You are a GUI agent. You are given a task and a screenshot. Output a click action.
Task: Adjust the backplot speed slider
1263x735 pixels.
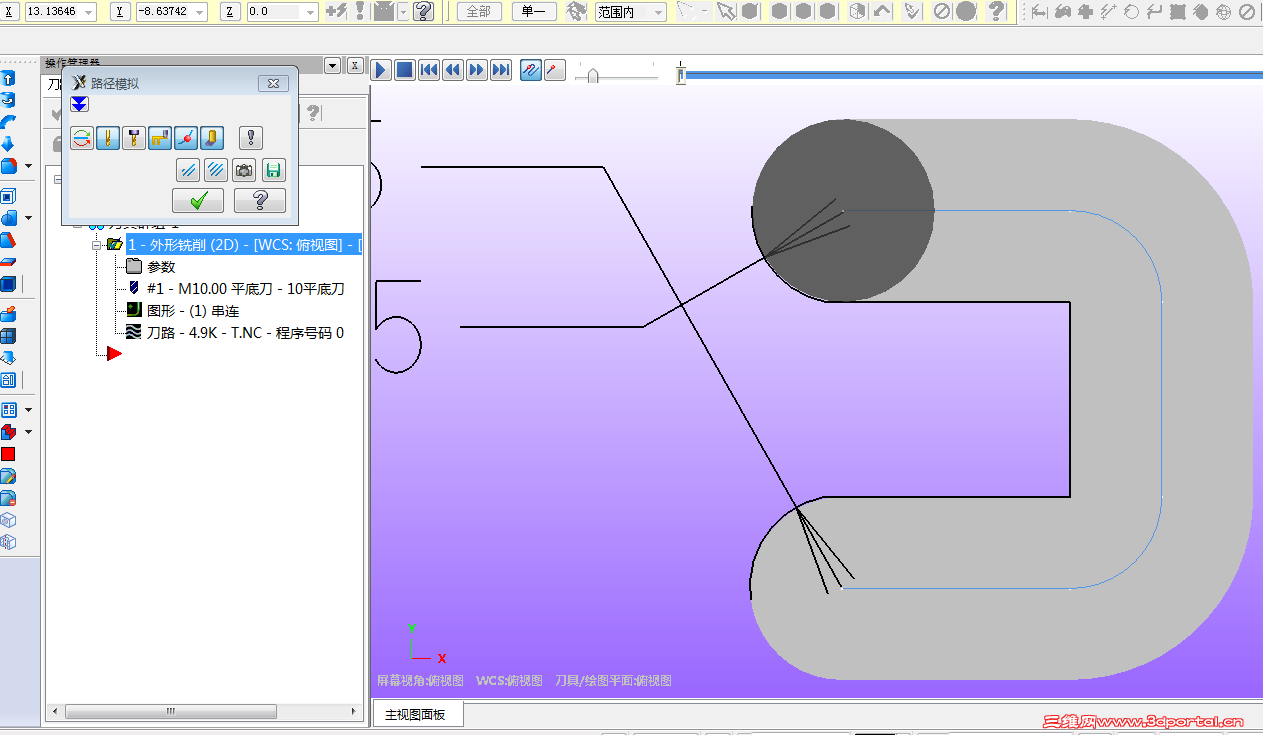pos(593,75)
